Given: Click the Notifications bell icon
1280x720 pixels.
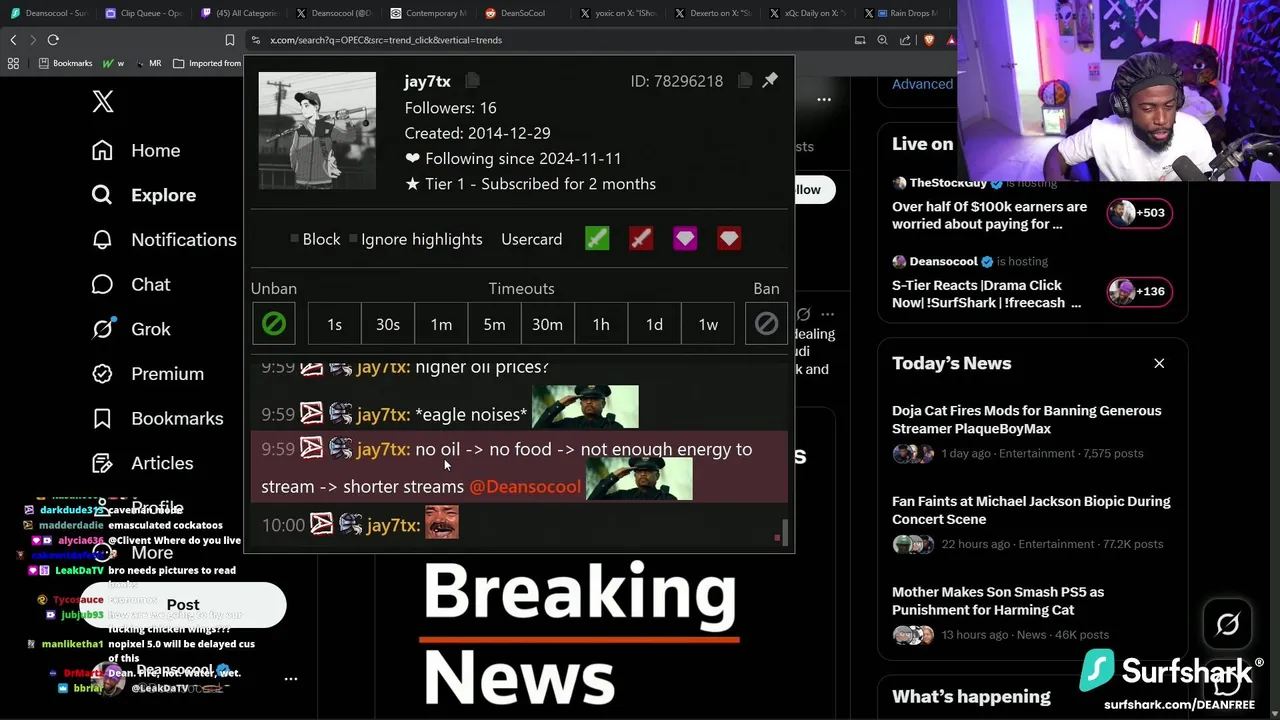Looking at the screenshot, I should click(102, 240).
